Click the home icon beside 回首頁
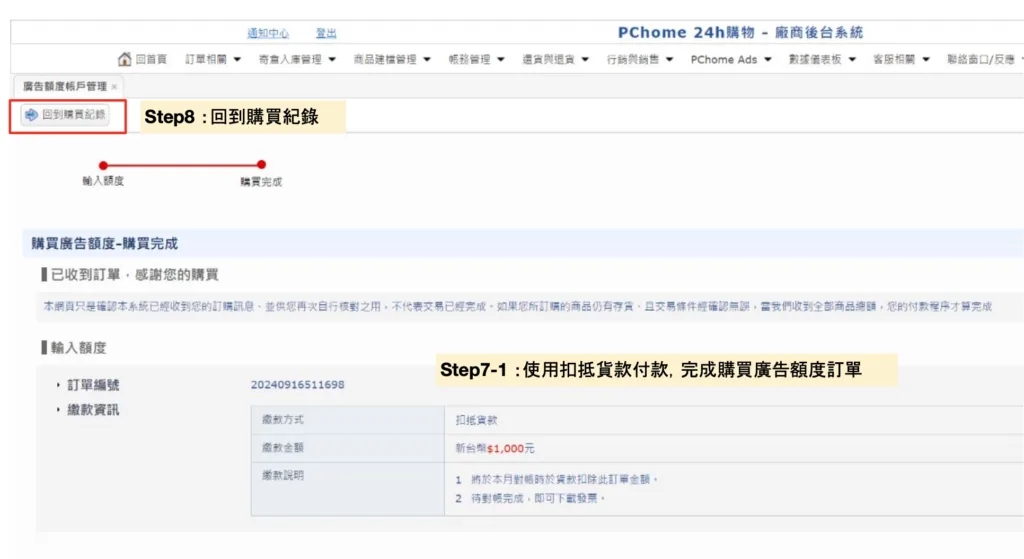1024x559 pixels. pyautogui.click(x=125, y=59)
